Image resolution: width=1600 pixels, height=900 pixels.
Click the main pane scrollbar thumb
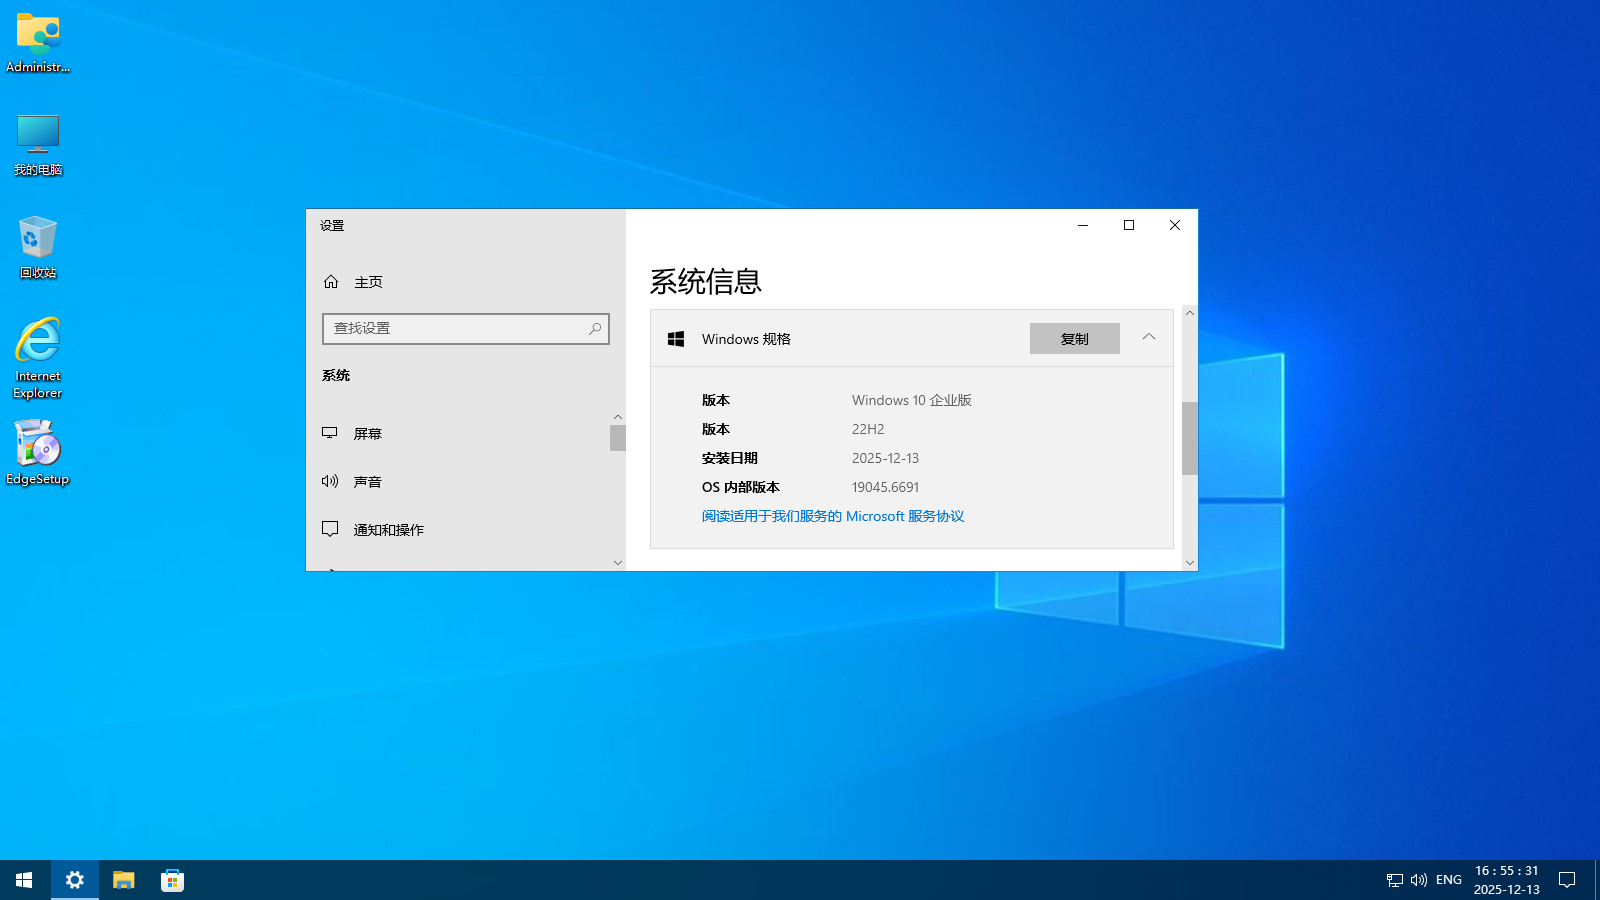pos(1190,438)
